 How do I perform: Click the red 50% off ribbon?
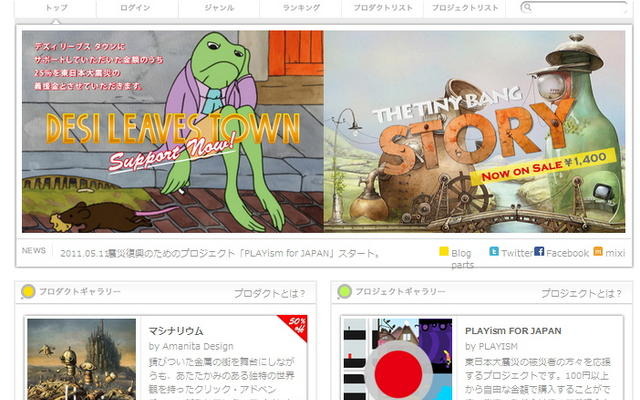pos(296,324)
